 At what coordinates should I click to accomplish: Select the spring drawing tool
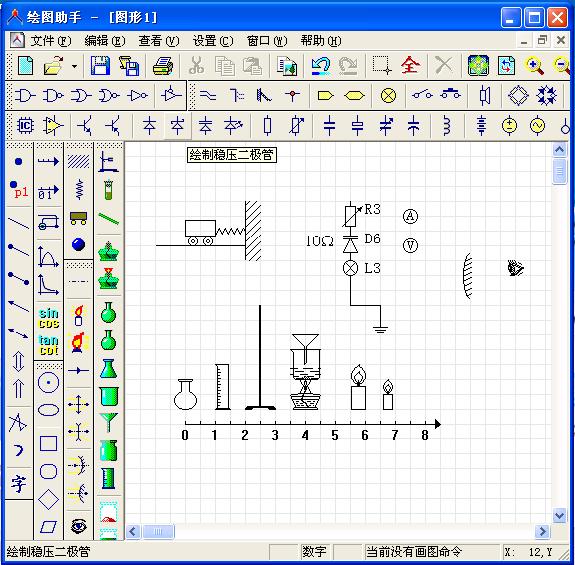[78, 190]
